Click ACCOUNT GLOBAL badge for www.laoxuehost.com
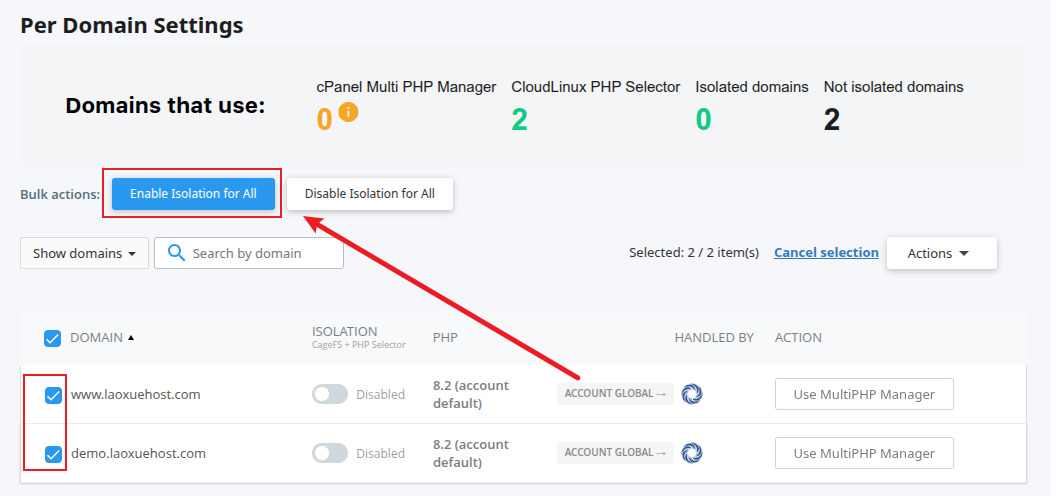 pyautogui.click(x=615, y=394)
